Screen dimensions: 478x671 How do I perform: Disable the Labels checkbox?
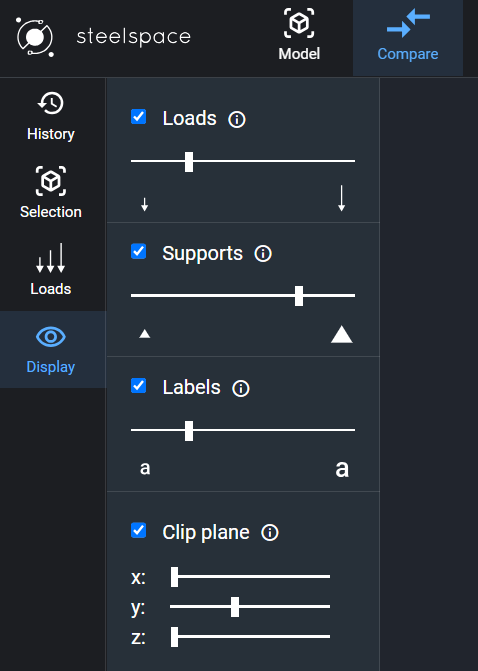(139, 386)
